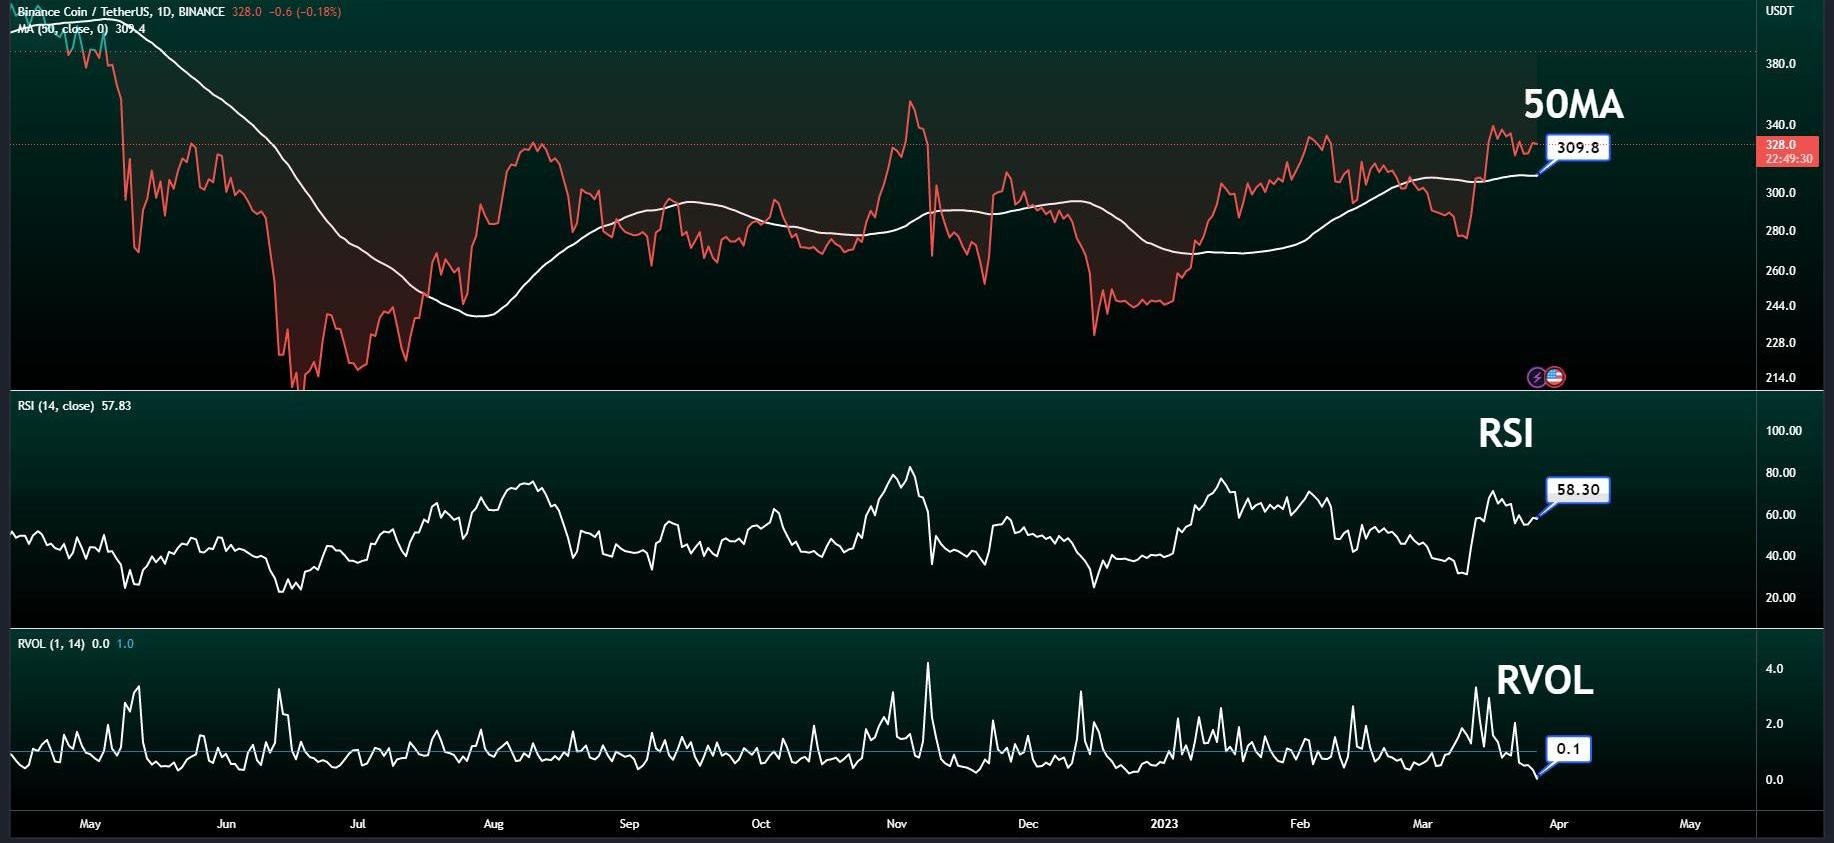Select the RSI (14, close) indicator legend
This screenshot has width=1834, height=843.
click(56, 406)
